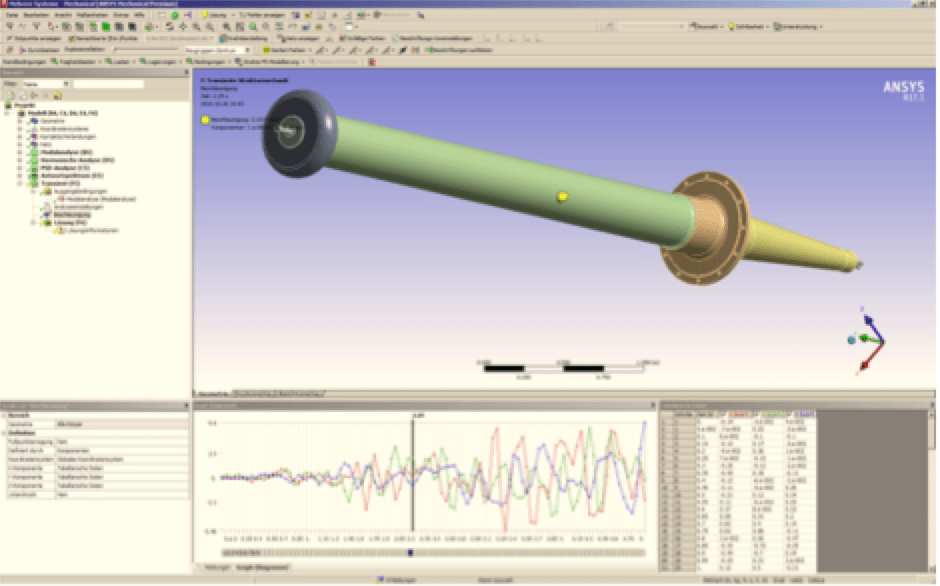Open the Bedingungen dropdown in context toolbar
This screenshot has height=586, width=940.
pyautogui.click(x=209, y=62)
